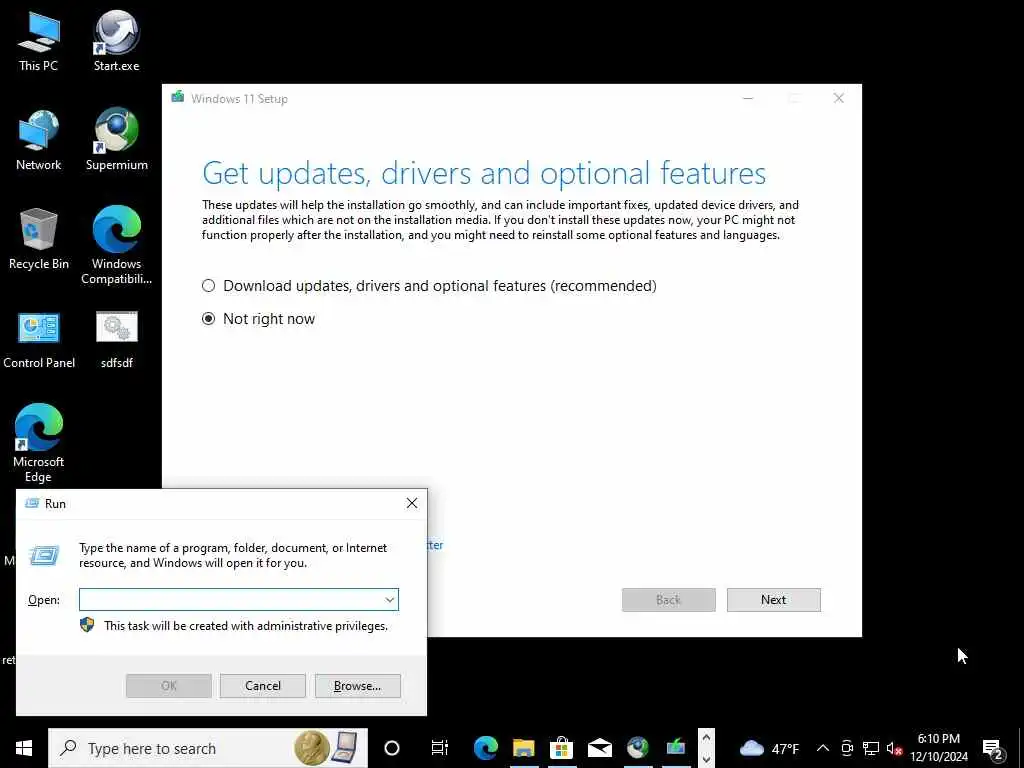The width and height of the screenshot is (1024, 768).
Task: Open the This PC desktop icon
Action: pos(39,40)
